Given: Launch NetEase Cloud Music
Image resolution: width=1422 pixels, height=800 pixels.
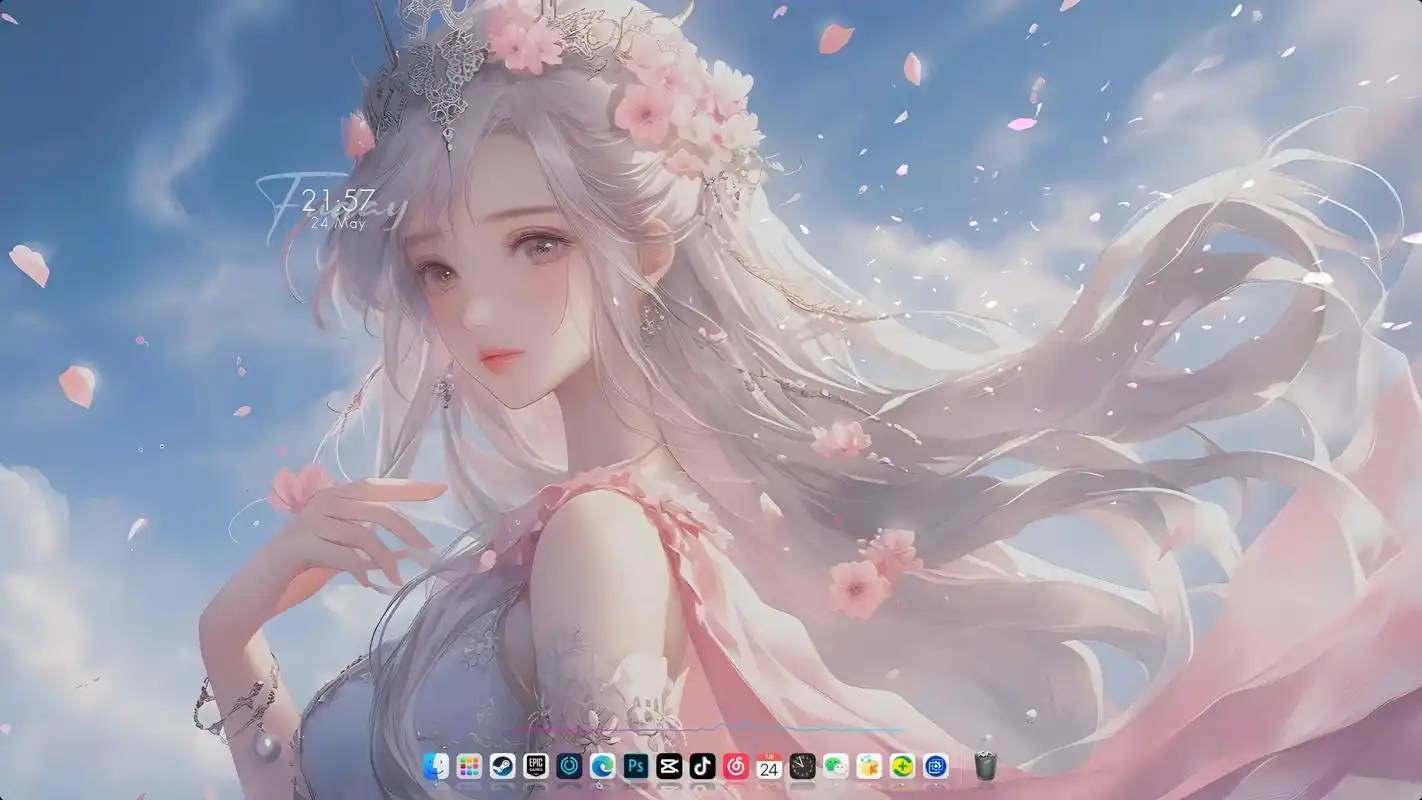Looking at the screenshot, I should [x=734, y=766].
